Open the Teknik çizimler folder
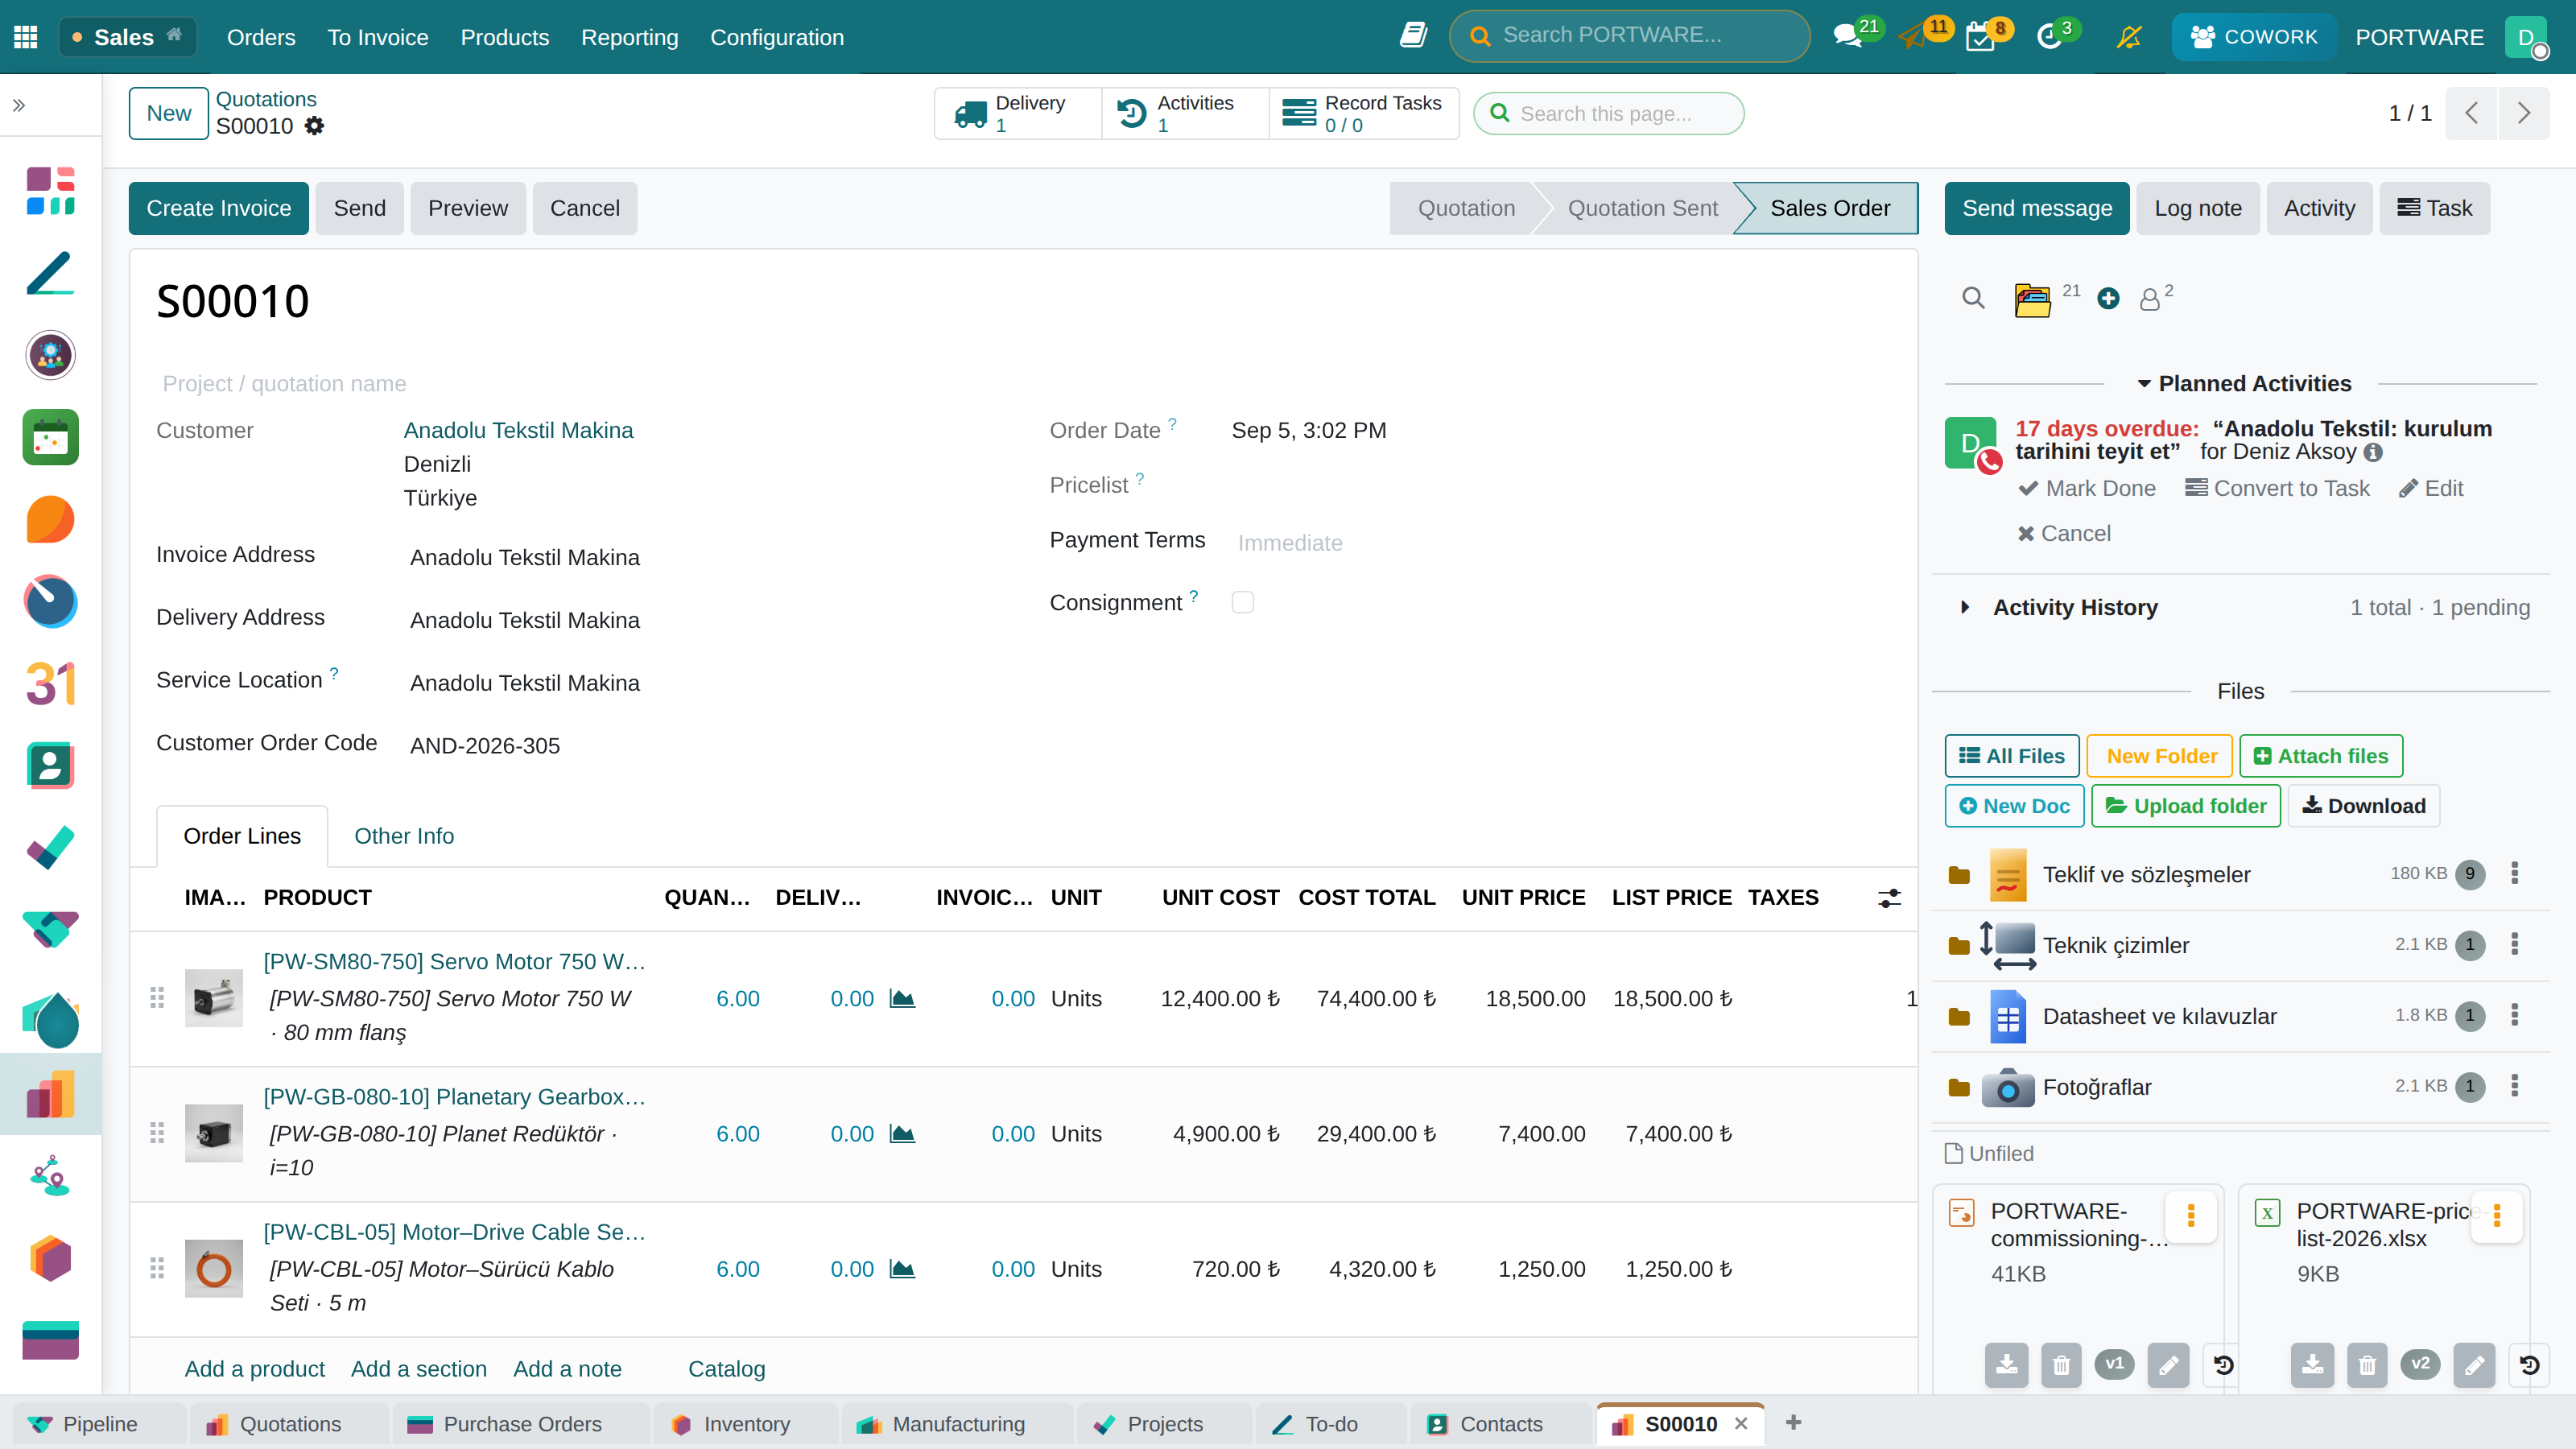 pyautogui.click(x=2115, y=945)
